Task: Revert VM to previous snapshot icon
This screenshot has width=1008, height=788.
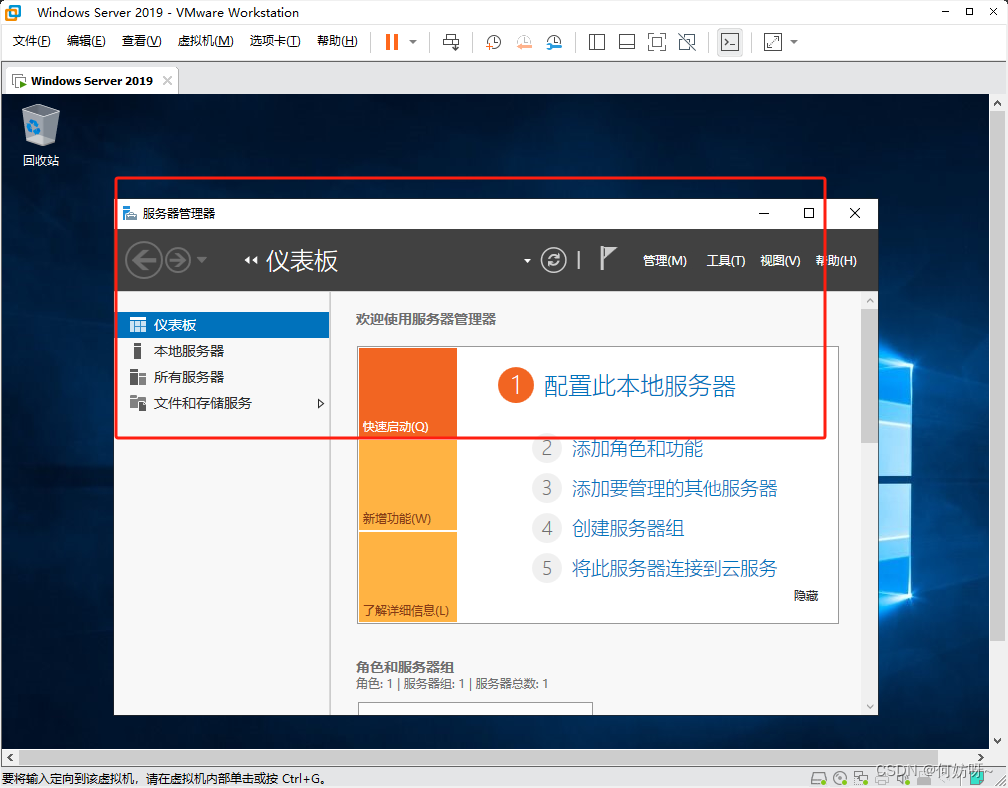Action: tap(524, 42)
